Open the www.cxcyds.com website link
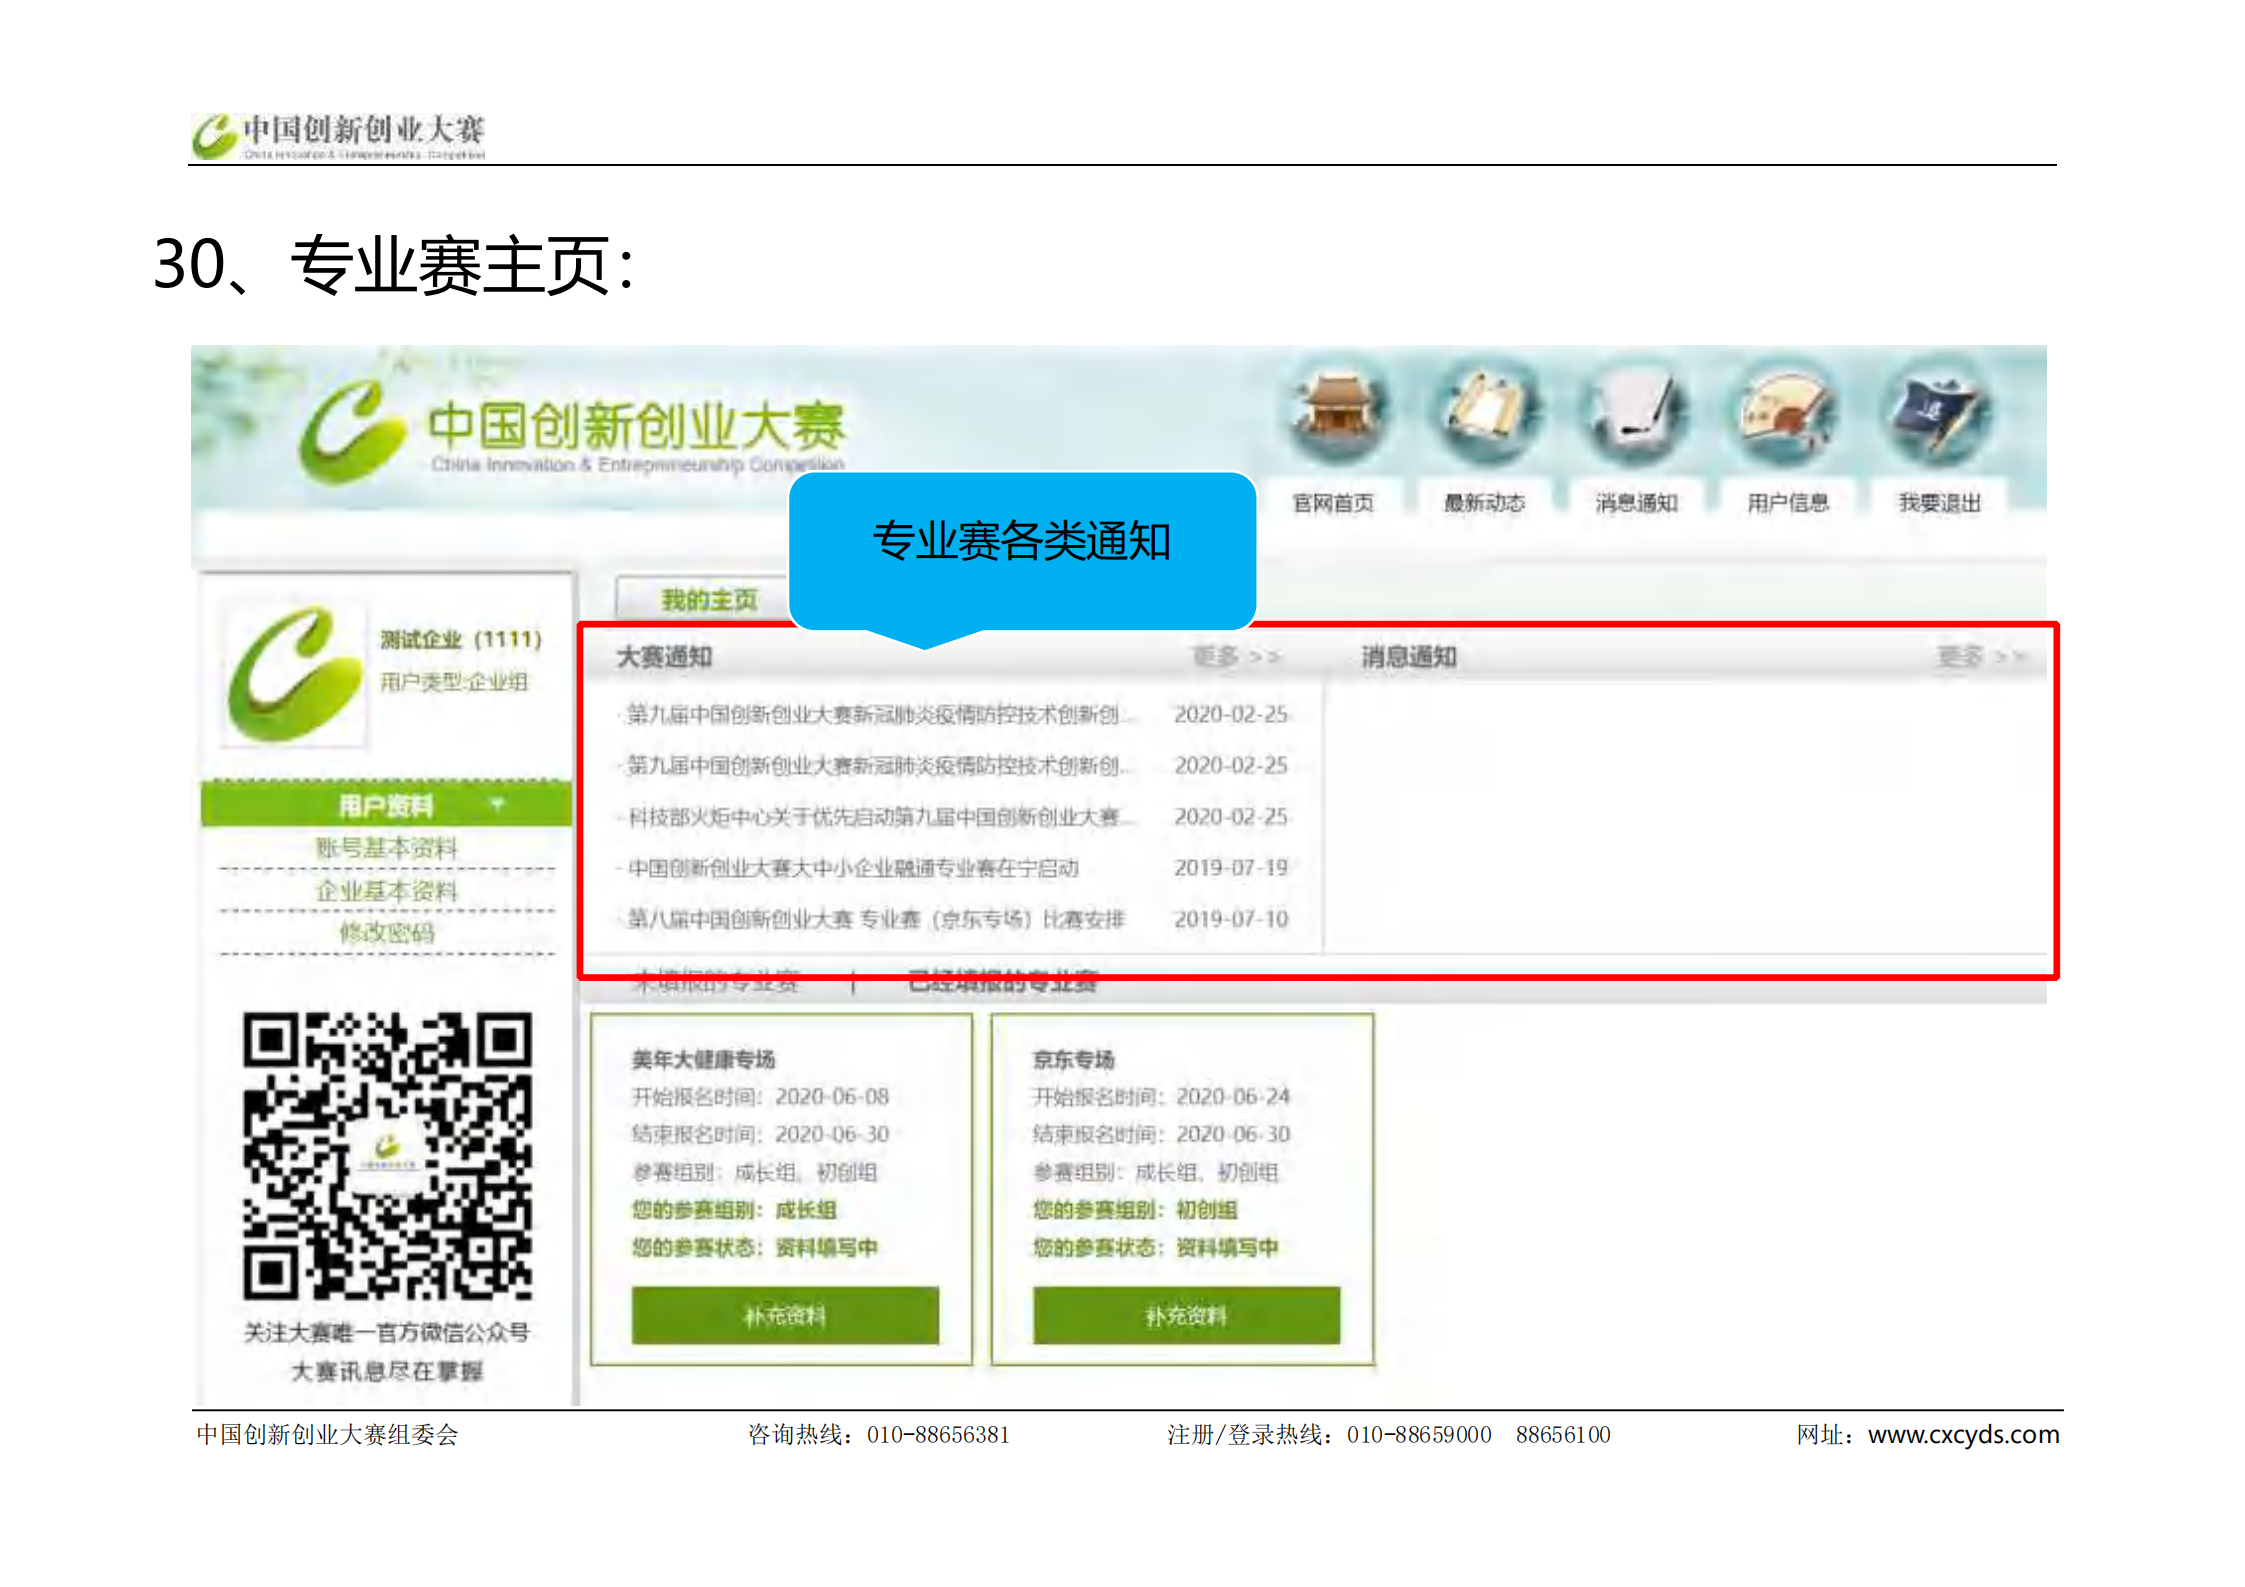Image resolution: width=2245 pixels, height=1587 pixels. 1963,1434
